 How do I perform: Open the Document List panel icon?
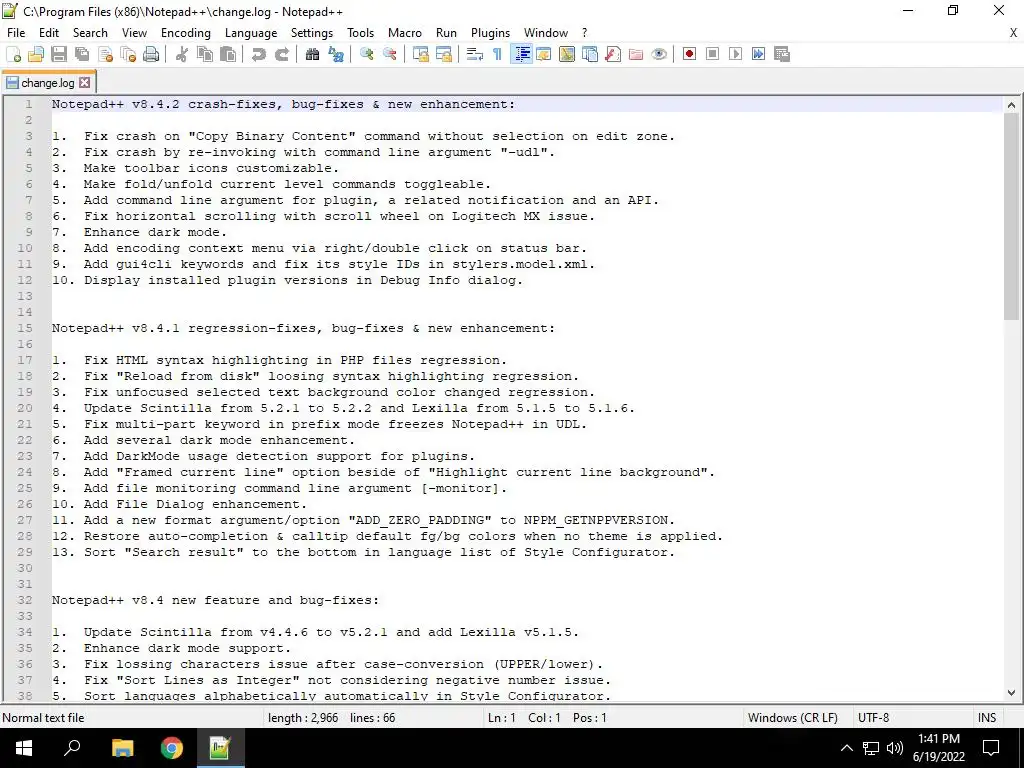pyautogui.click(x=590, y=54)
